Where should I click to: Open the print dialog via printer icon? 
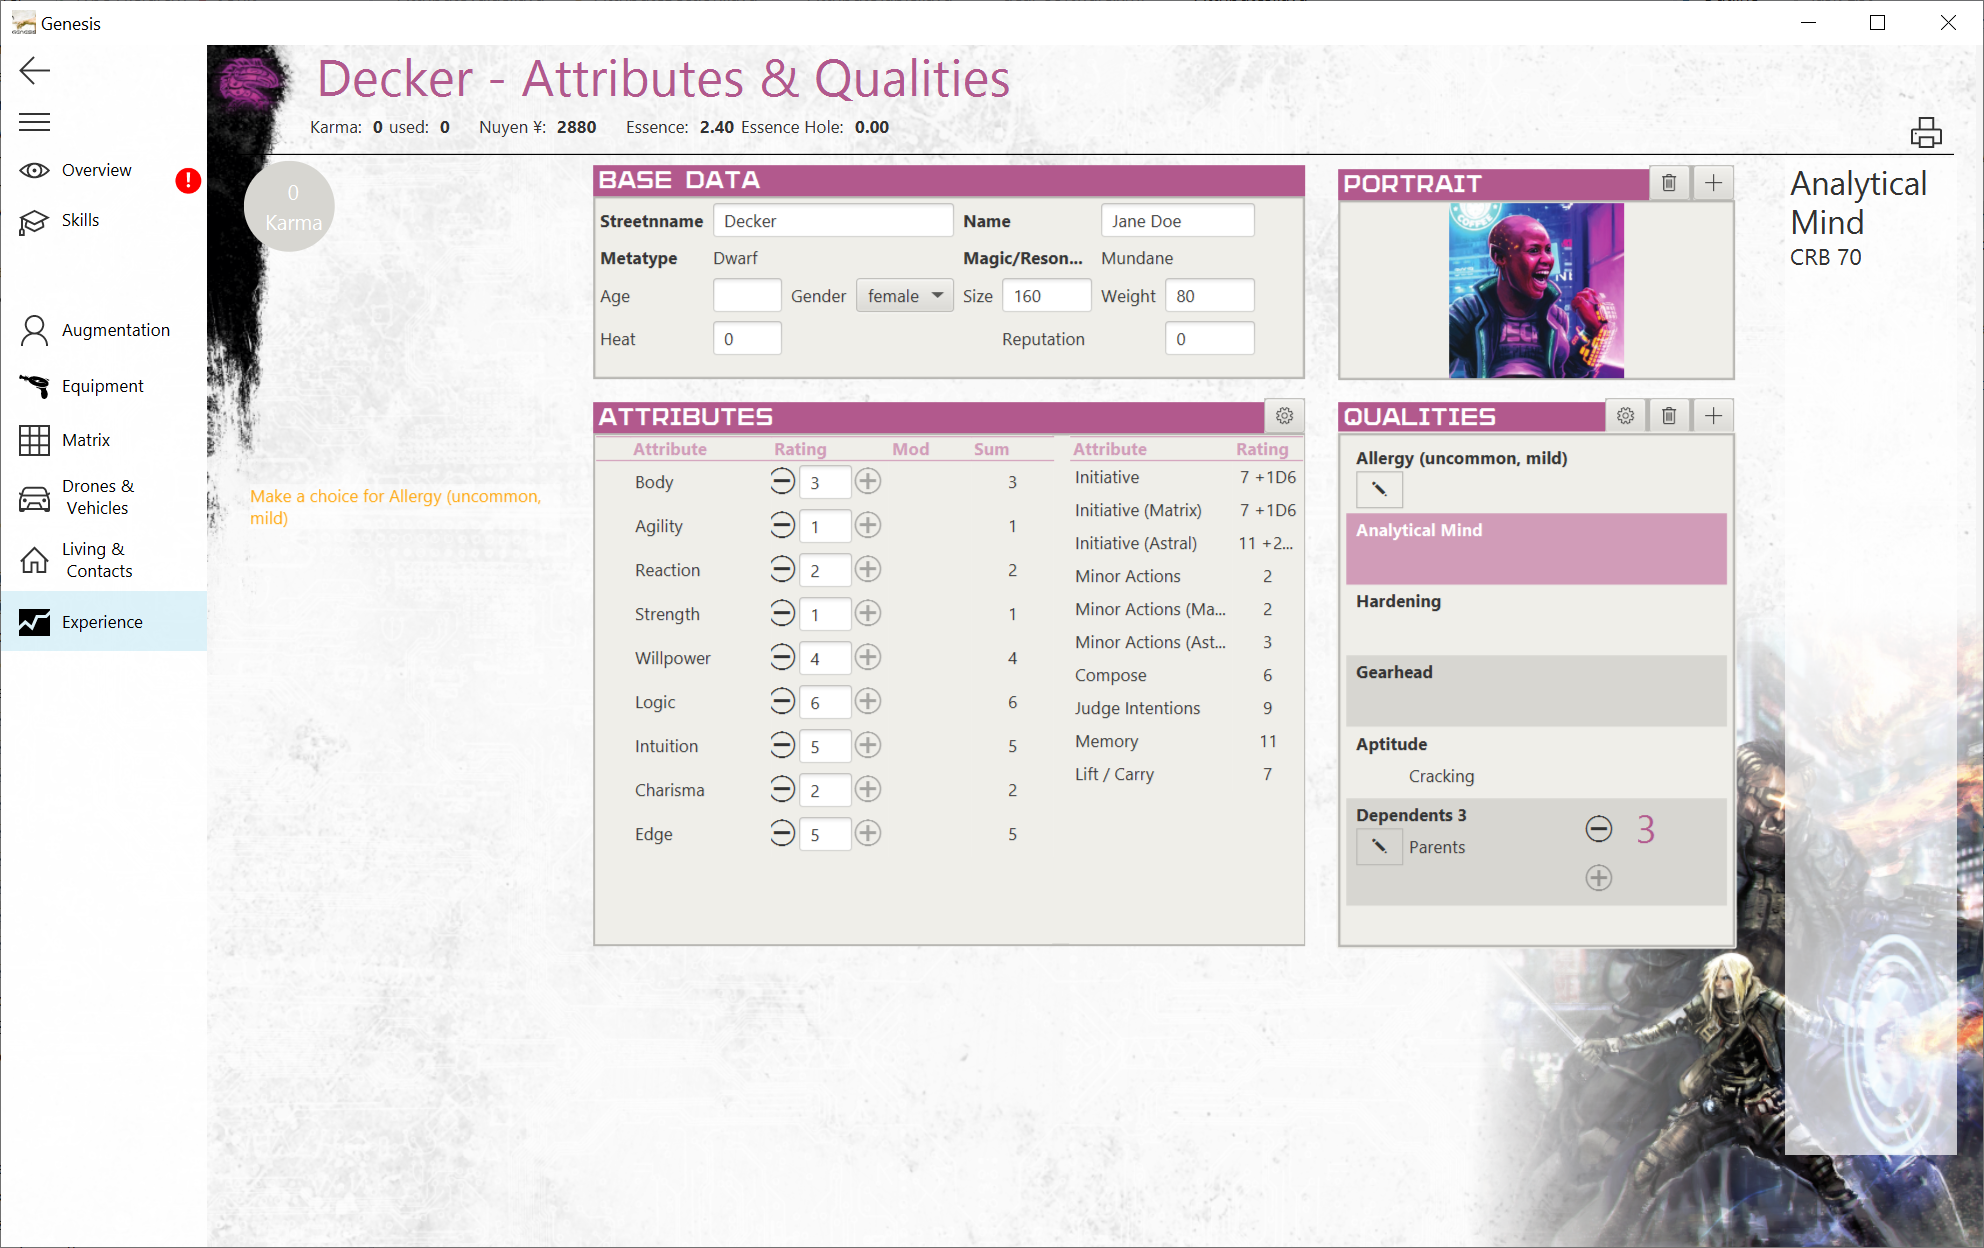tap(1927, 131)
